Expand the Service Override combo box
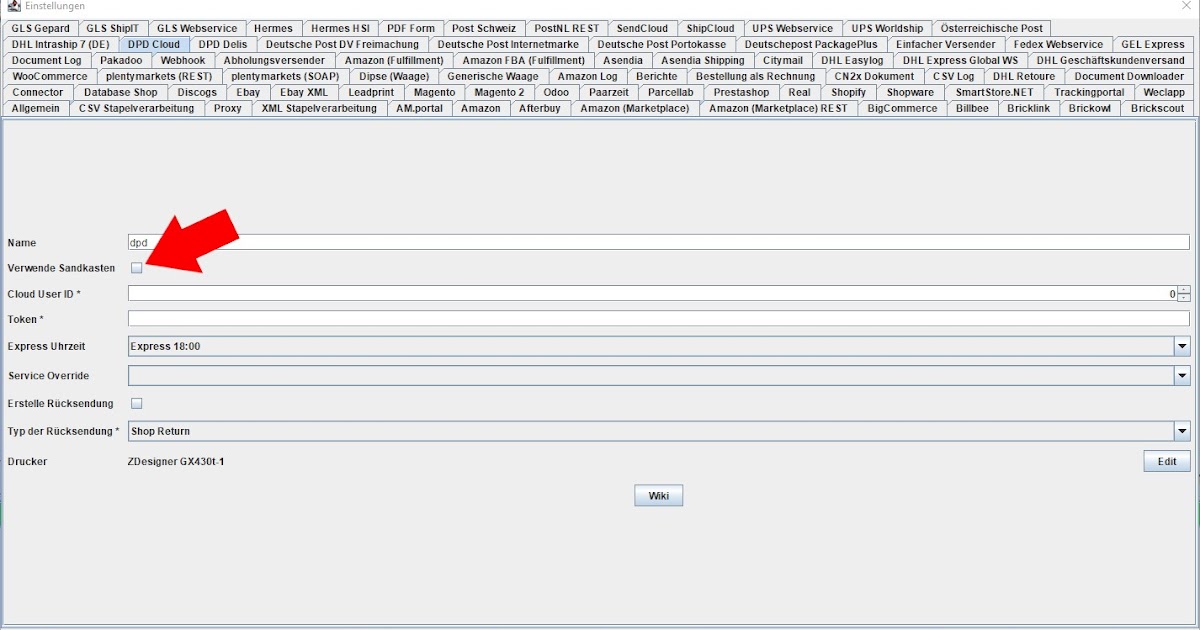The image size is (1200, 630). click(x=1182, y=375)
